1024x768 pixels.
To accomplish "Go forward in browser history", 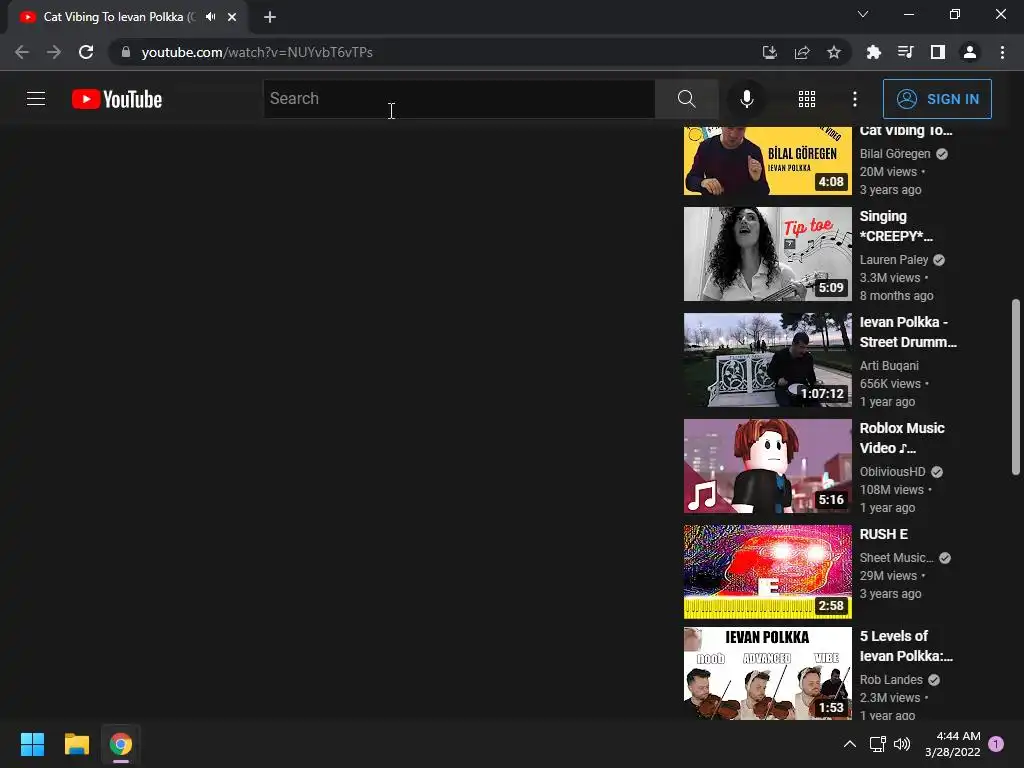I will tap(54, 52).
